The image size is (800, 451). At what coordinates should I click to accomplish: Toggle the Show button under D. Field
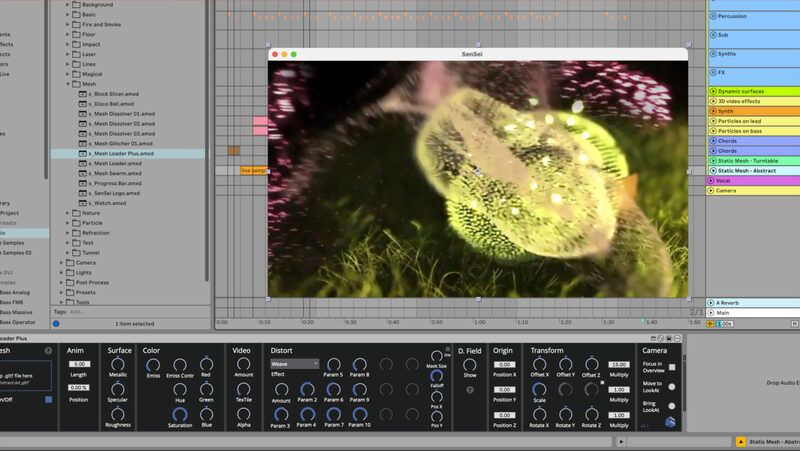(x=469, y=365)
